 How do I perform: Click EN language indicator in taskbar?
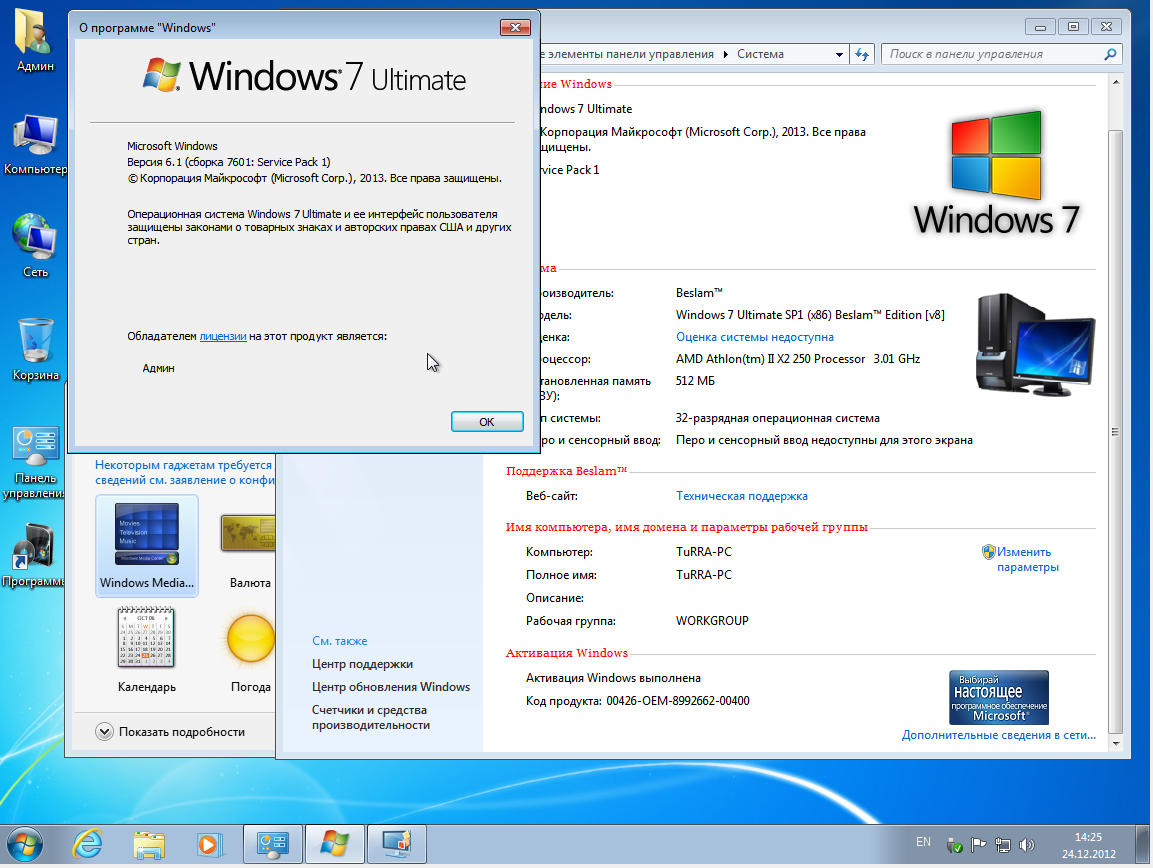pos(923,842)
